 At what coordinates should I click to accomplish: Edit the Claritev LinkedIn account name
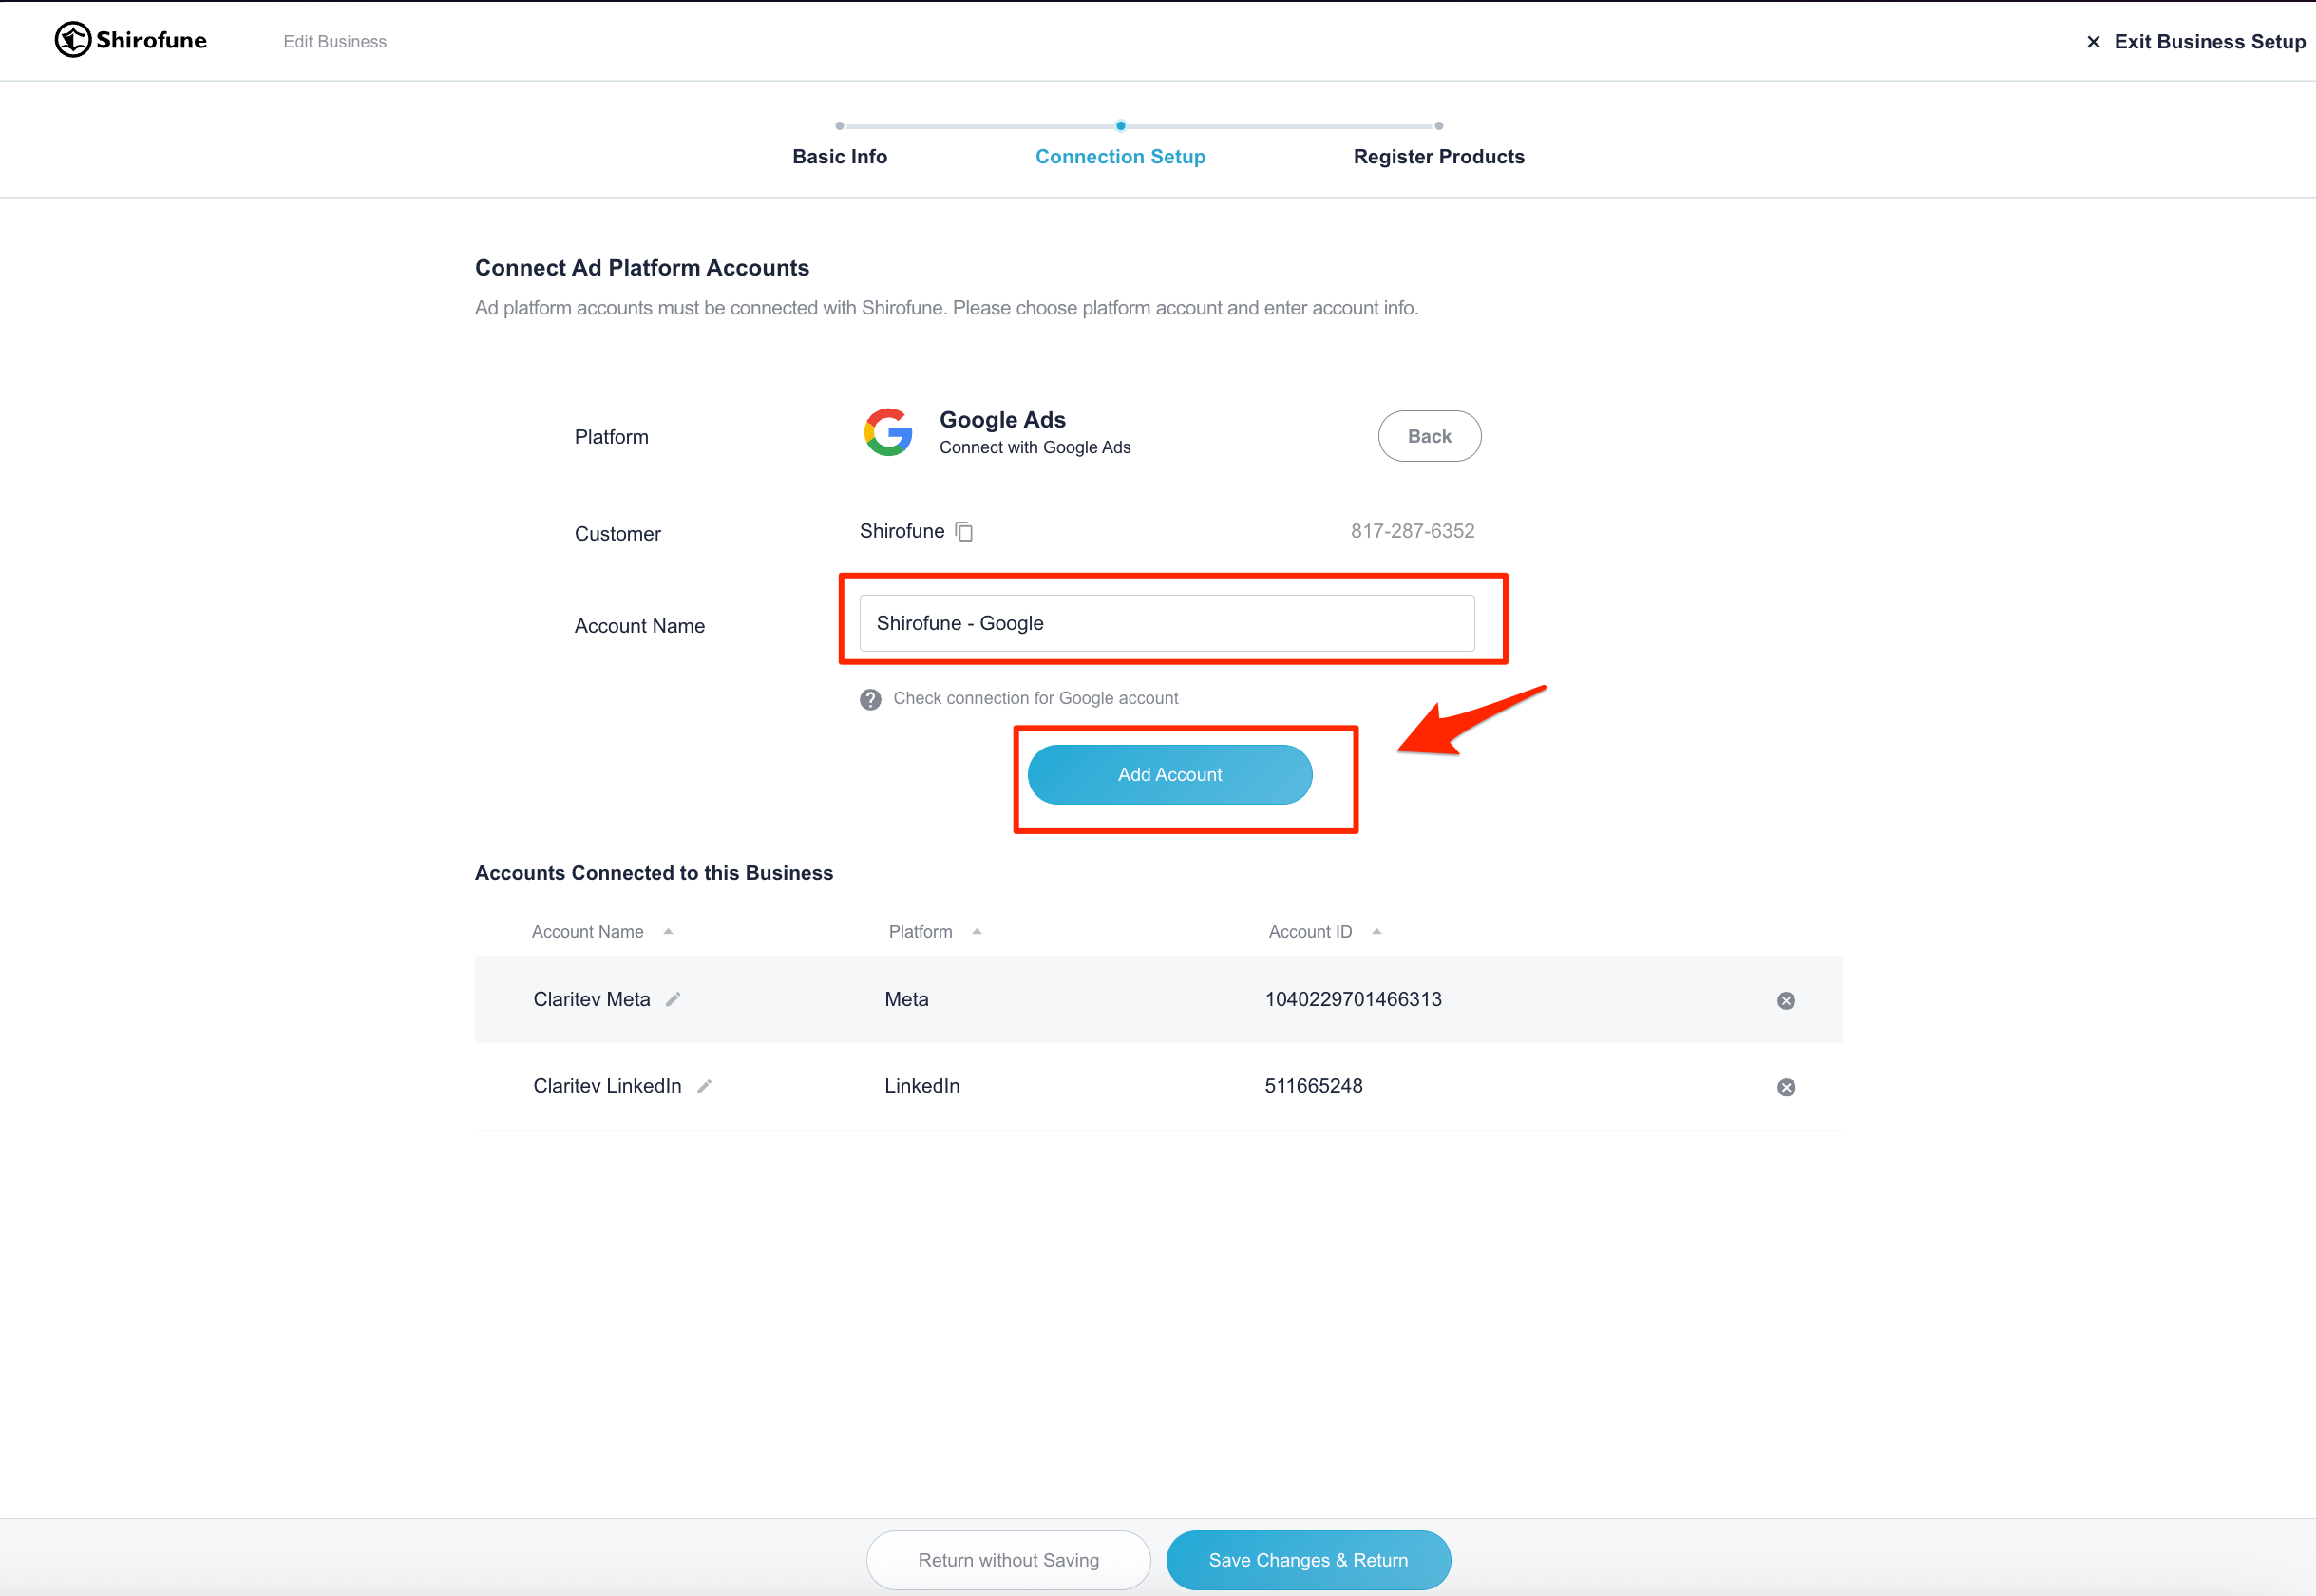[704, 1086]
